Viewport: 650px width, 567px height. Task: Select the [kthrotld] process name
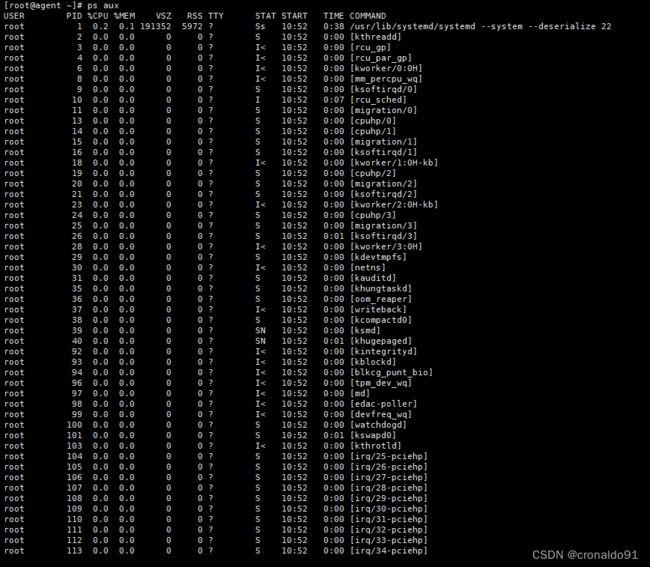(376, 446)
